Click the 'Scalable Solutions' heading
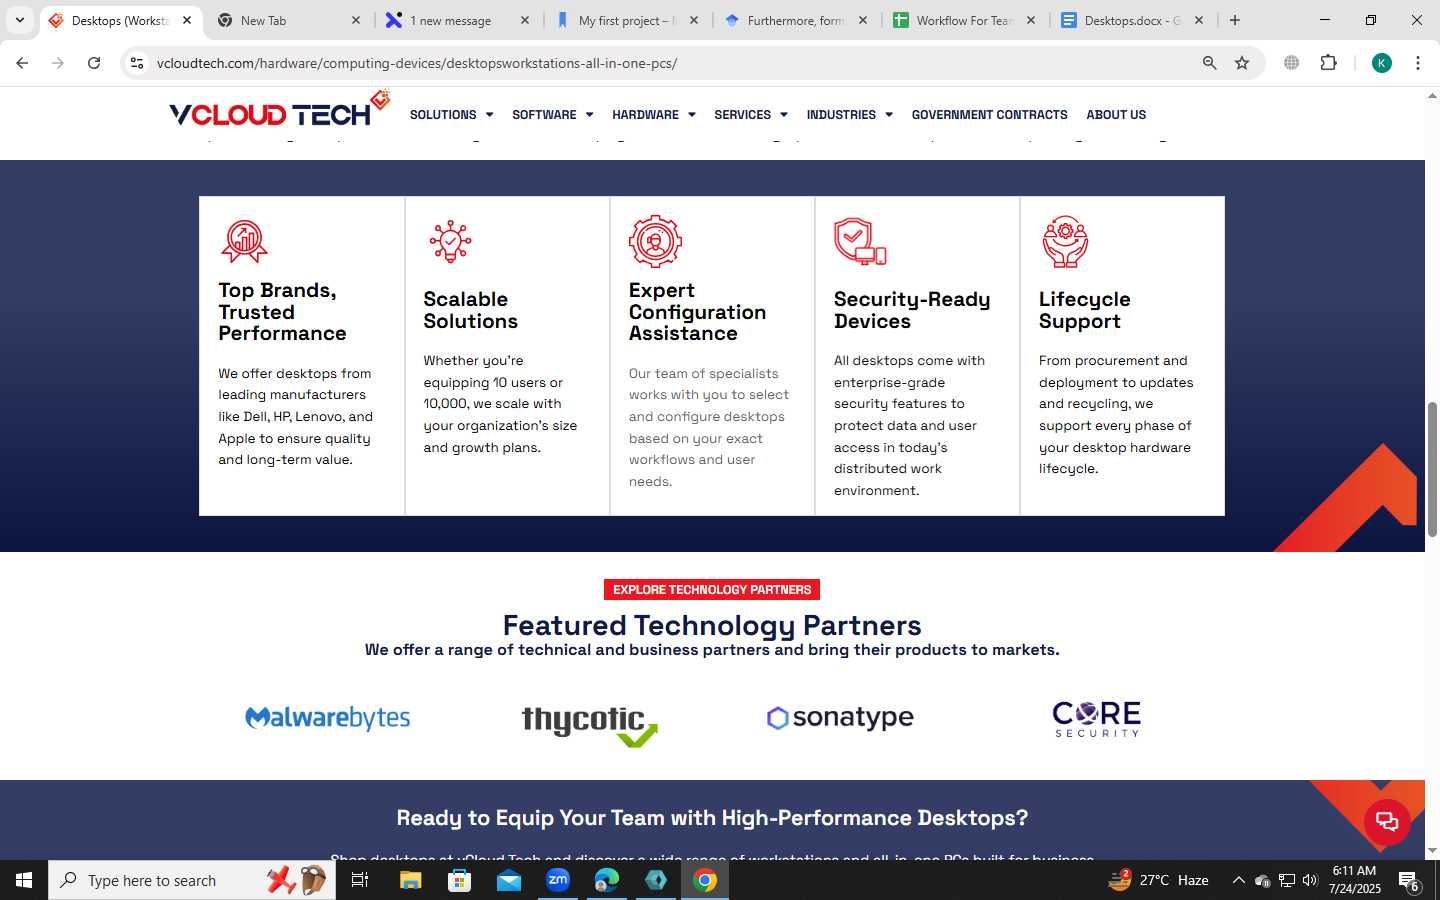The image size is (1440, 900). point(470,310)
